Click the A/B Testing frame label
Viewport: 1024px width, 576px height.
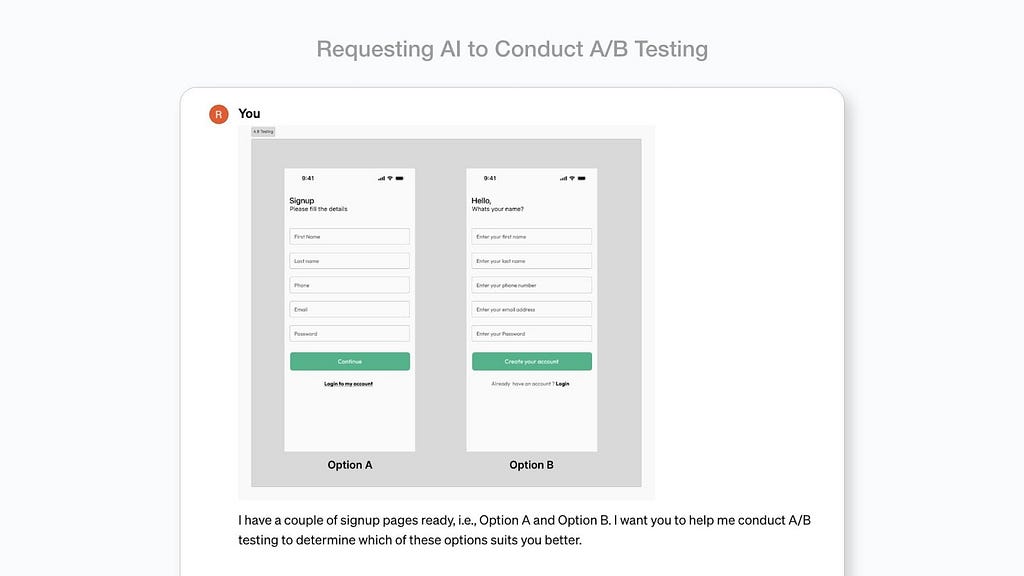pyautogui.click(x=263, y=131)
